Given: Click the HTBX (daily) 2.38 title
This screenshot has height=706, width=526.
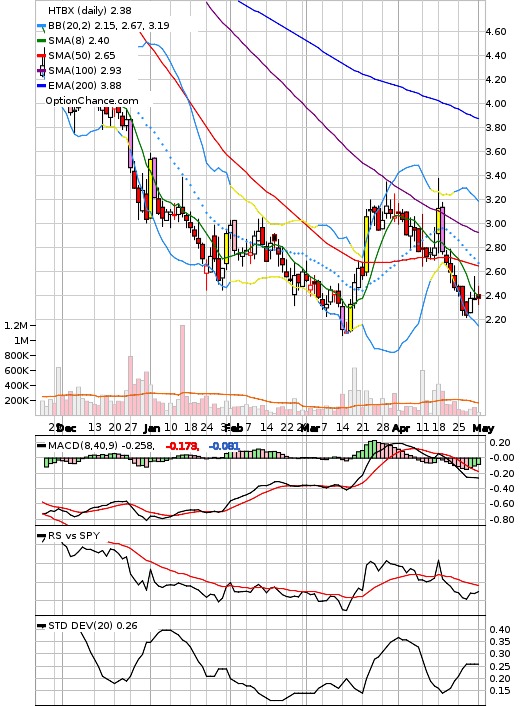Looking at the screenshot, I should (x=90, y=10).
